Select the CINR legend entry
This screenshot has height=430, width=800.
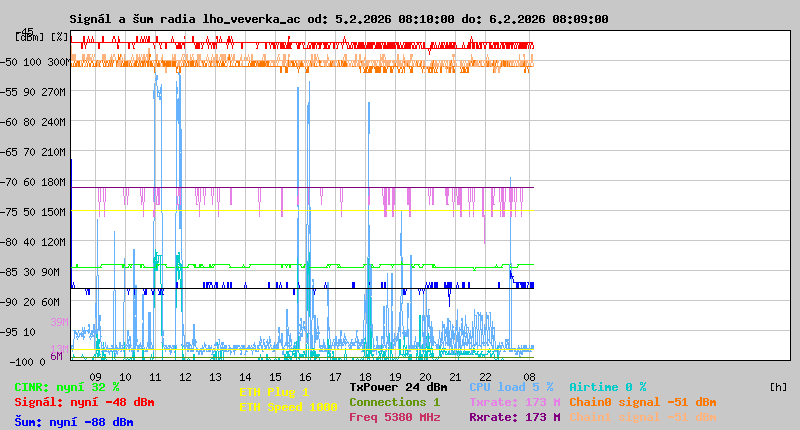click(67, 387)
